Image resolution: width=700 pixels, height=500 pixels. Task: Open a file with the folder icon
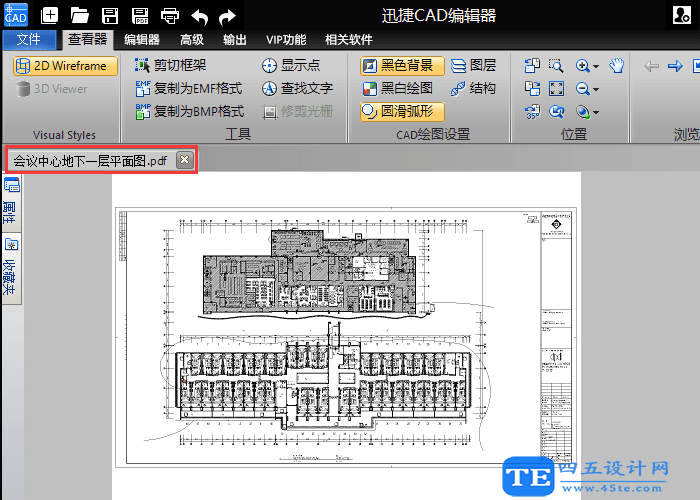click(x=79, y=16)
